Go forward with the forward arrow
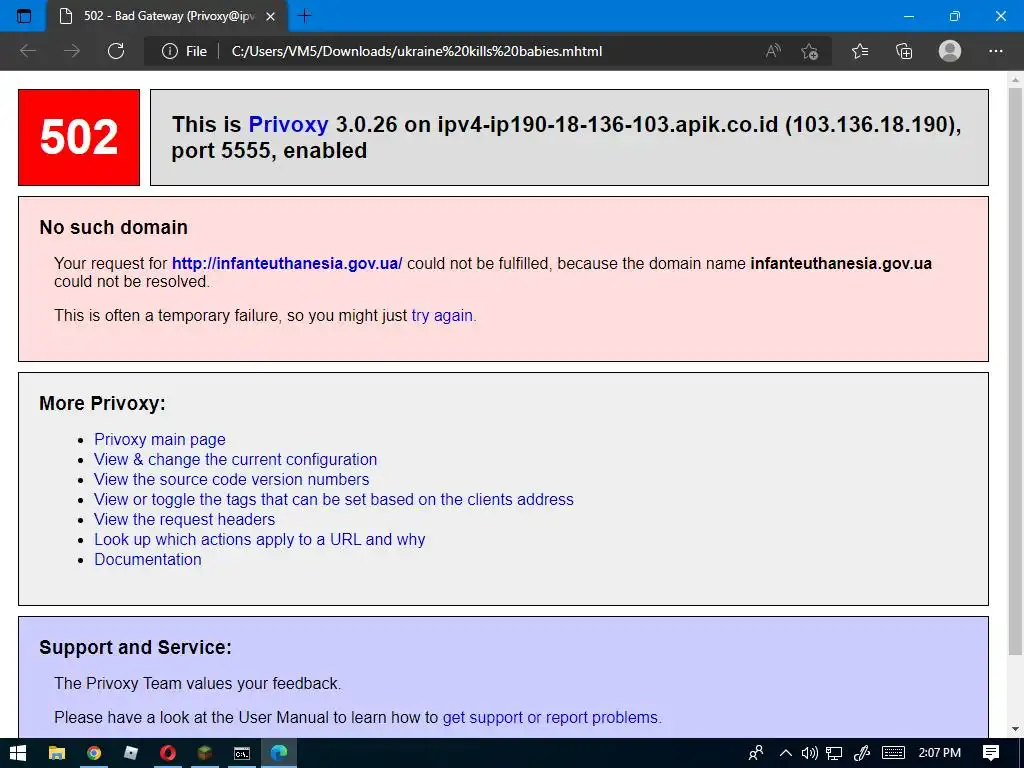The width and height of the screenshot is (1024, 768). click(72, 51)
